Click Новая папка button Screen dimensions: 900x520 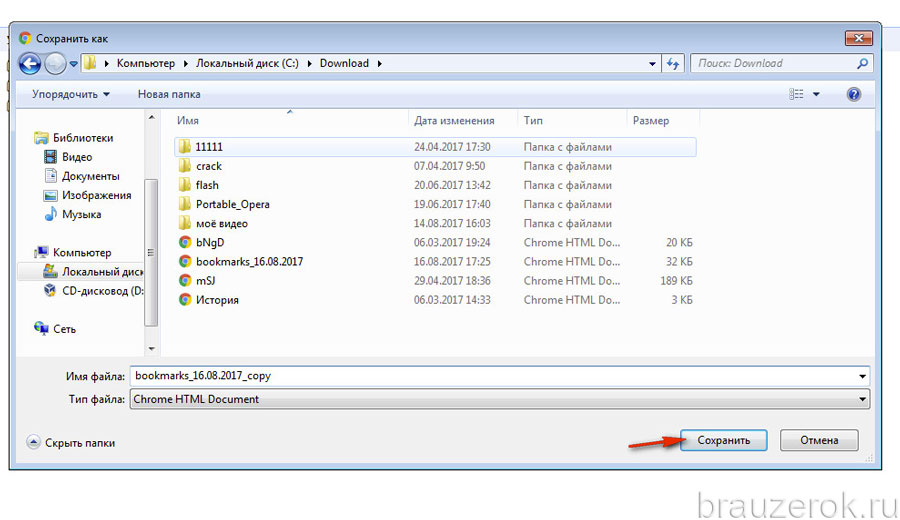169,94
